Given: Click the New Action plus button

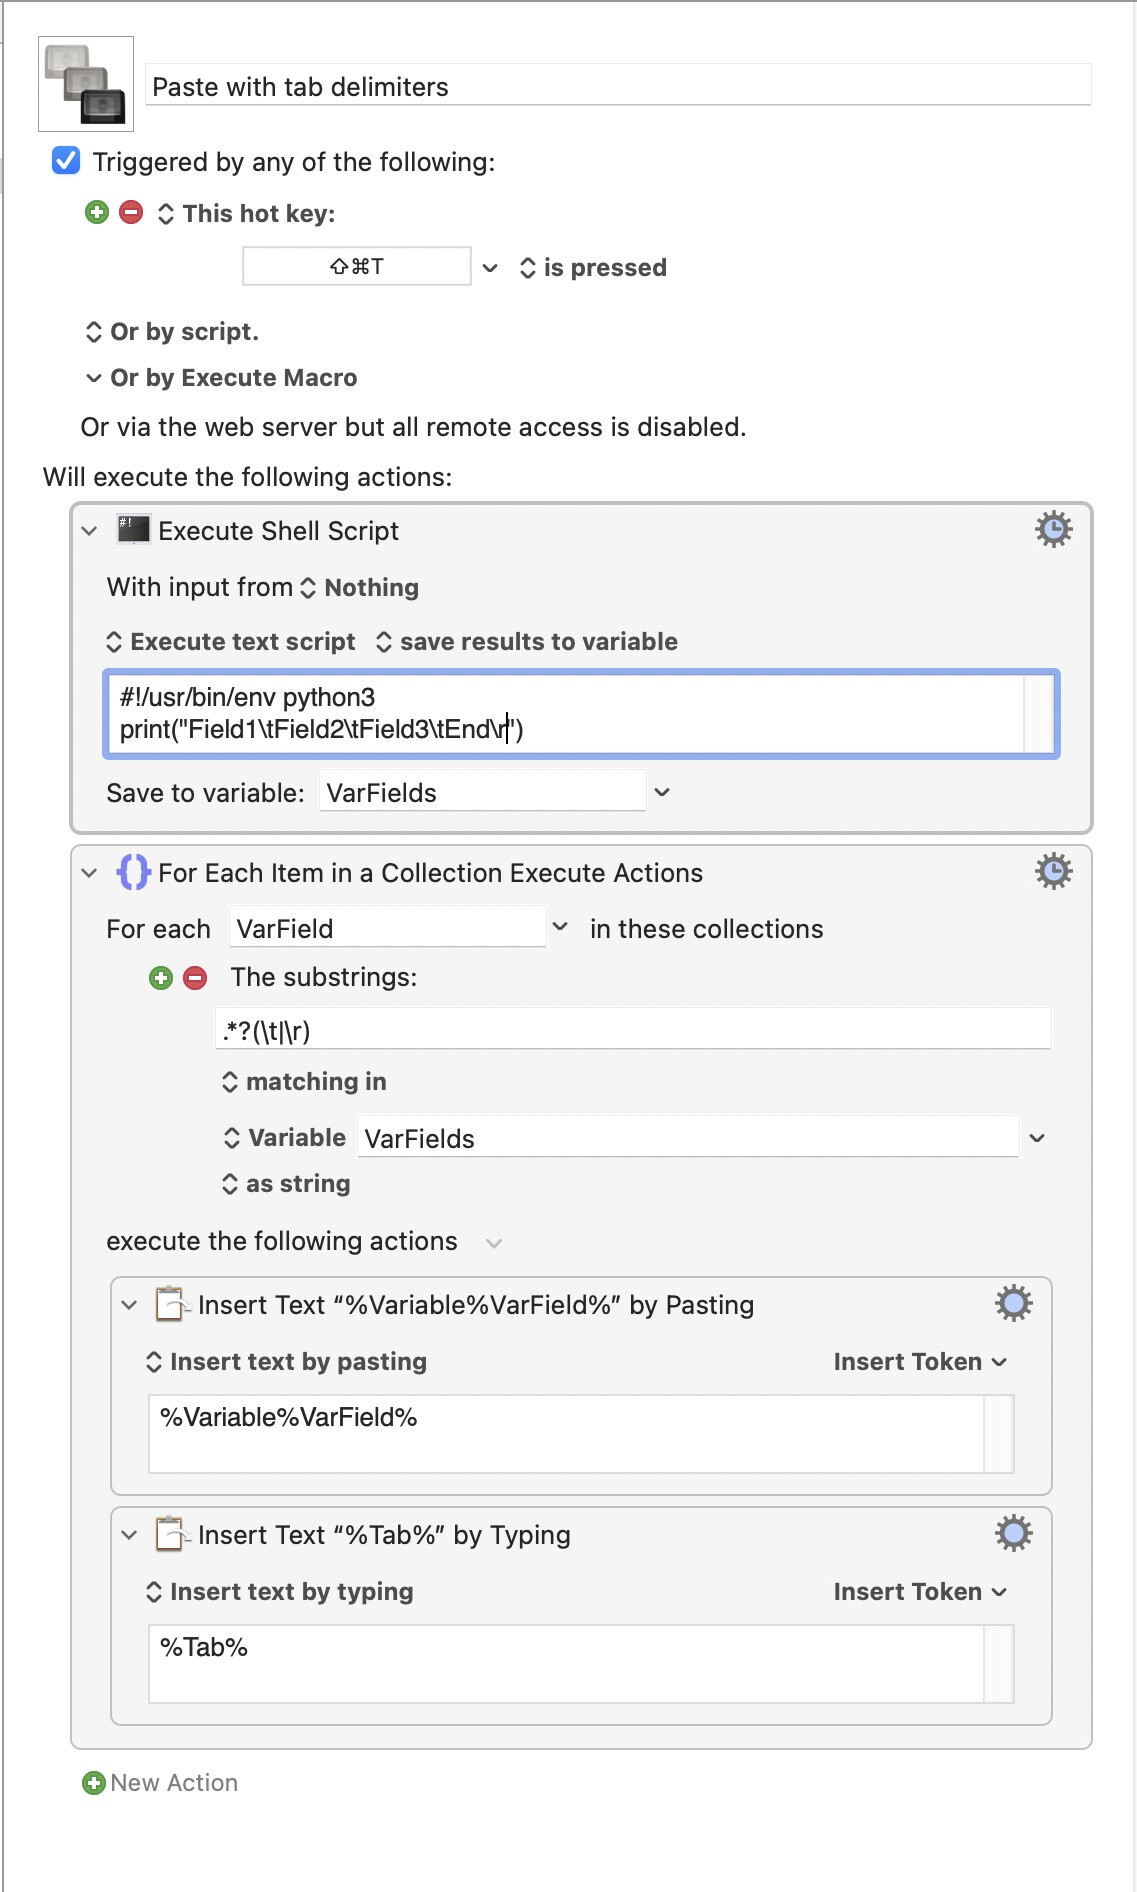Looking at the screenshot, I should (x=94, y=1783).
